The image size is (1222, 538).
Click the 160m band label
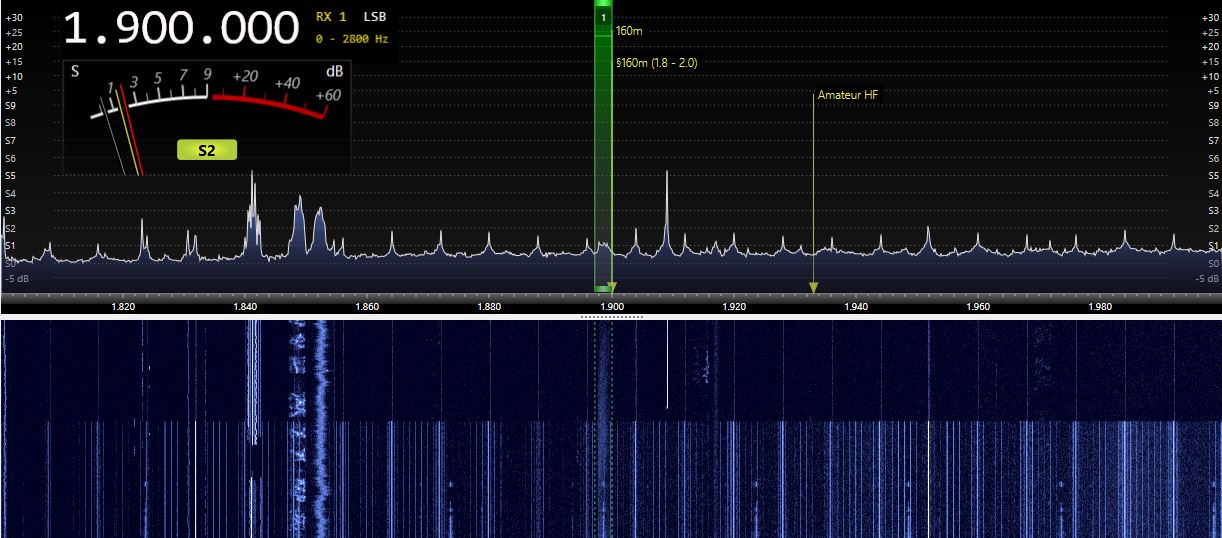coord(629,31)
